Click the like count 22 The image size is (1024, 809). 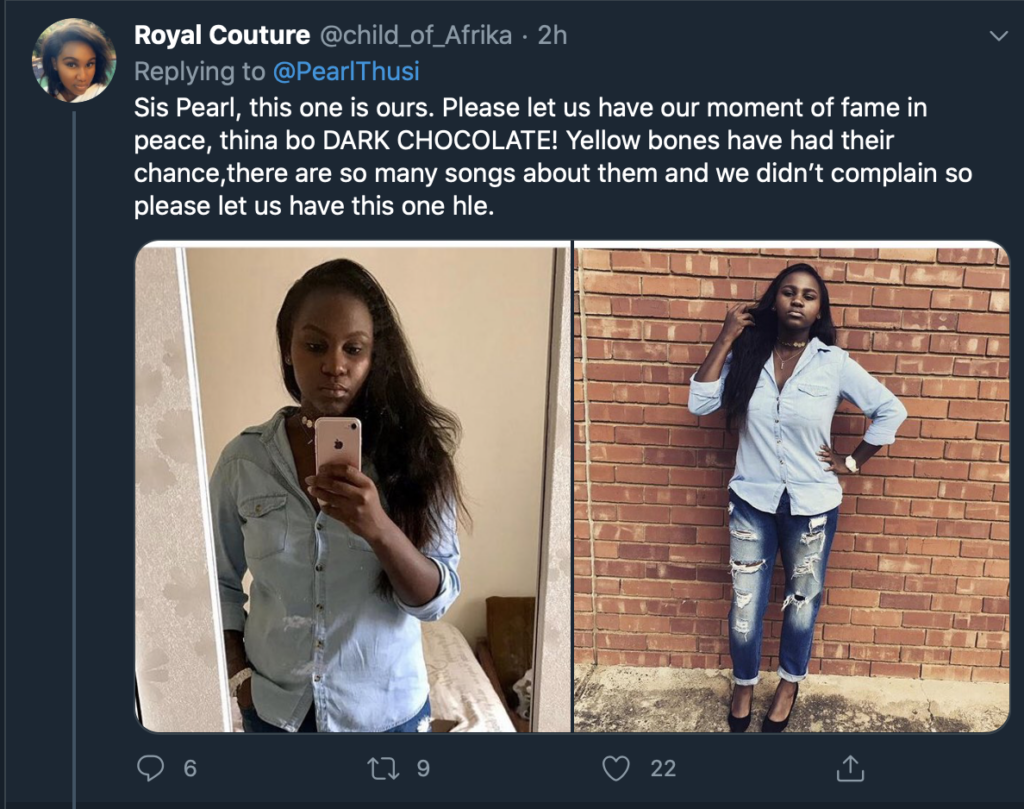[663, 769]
